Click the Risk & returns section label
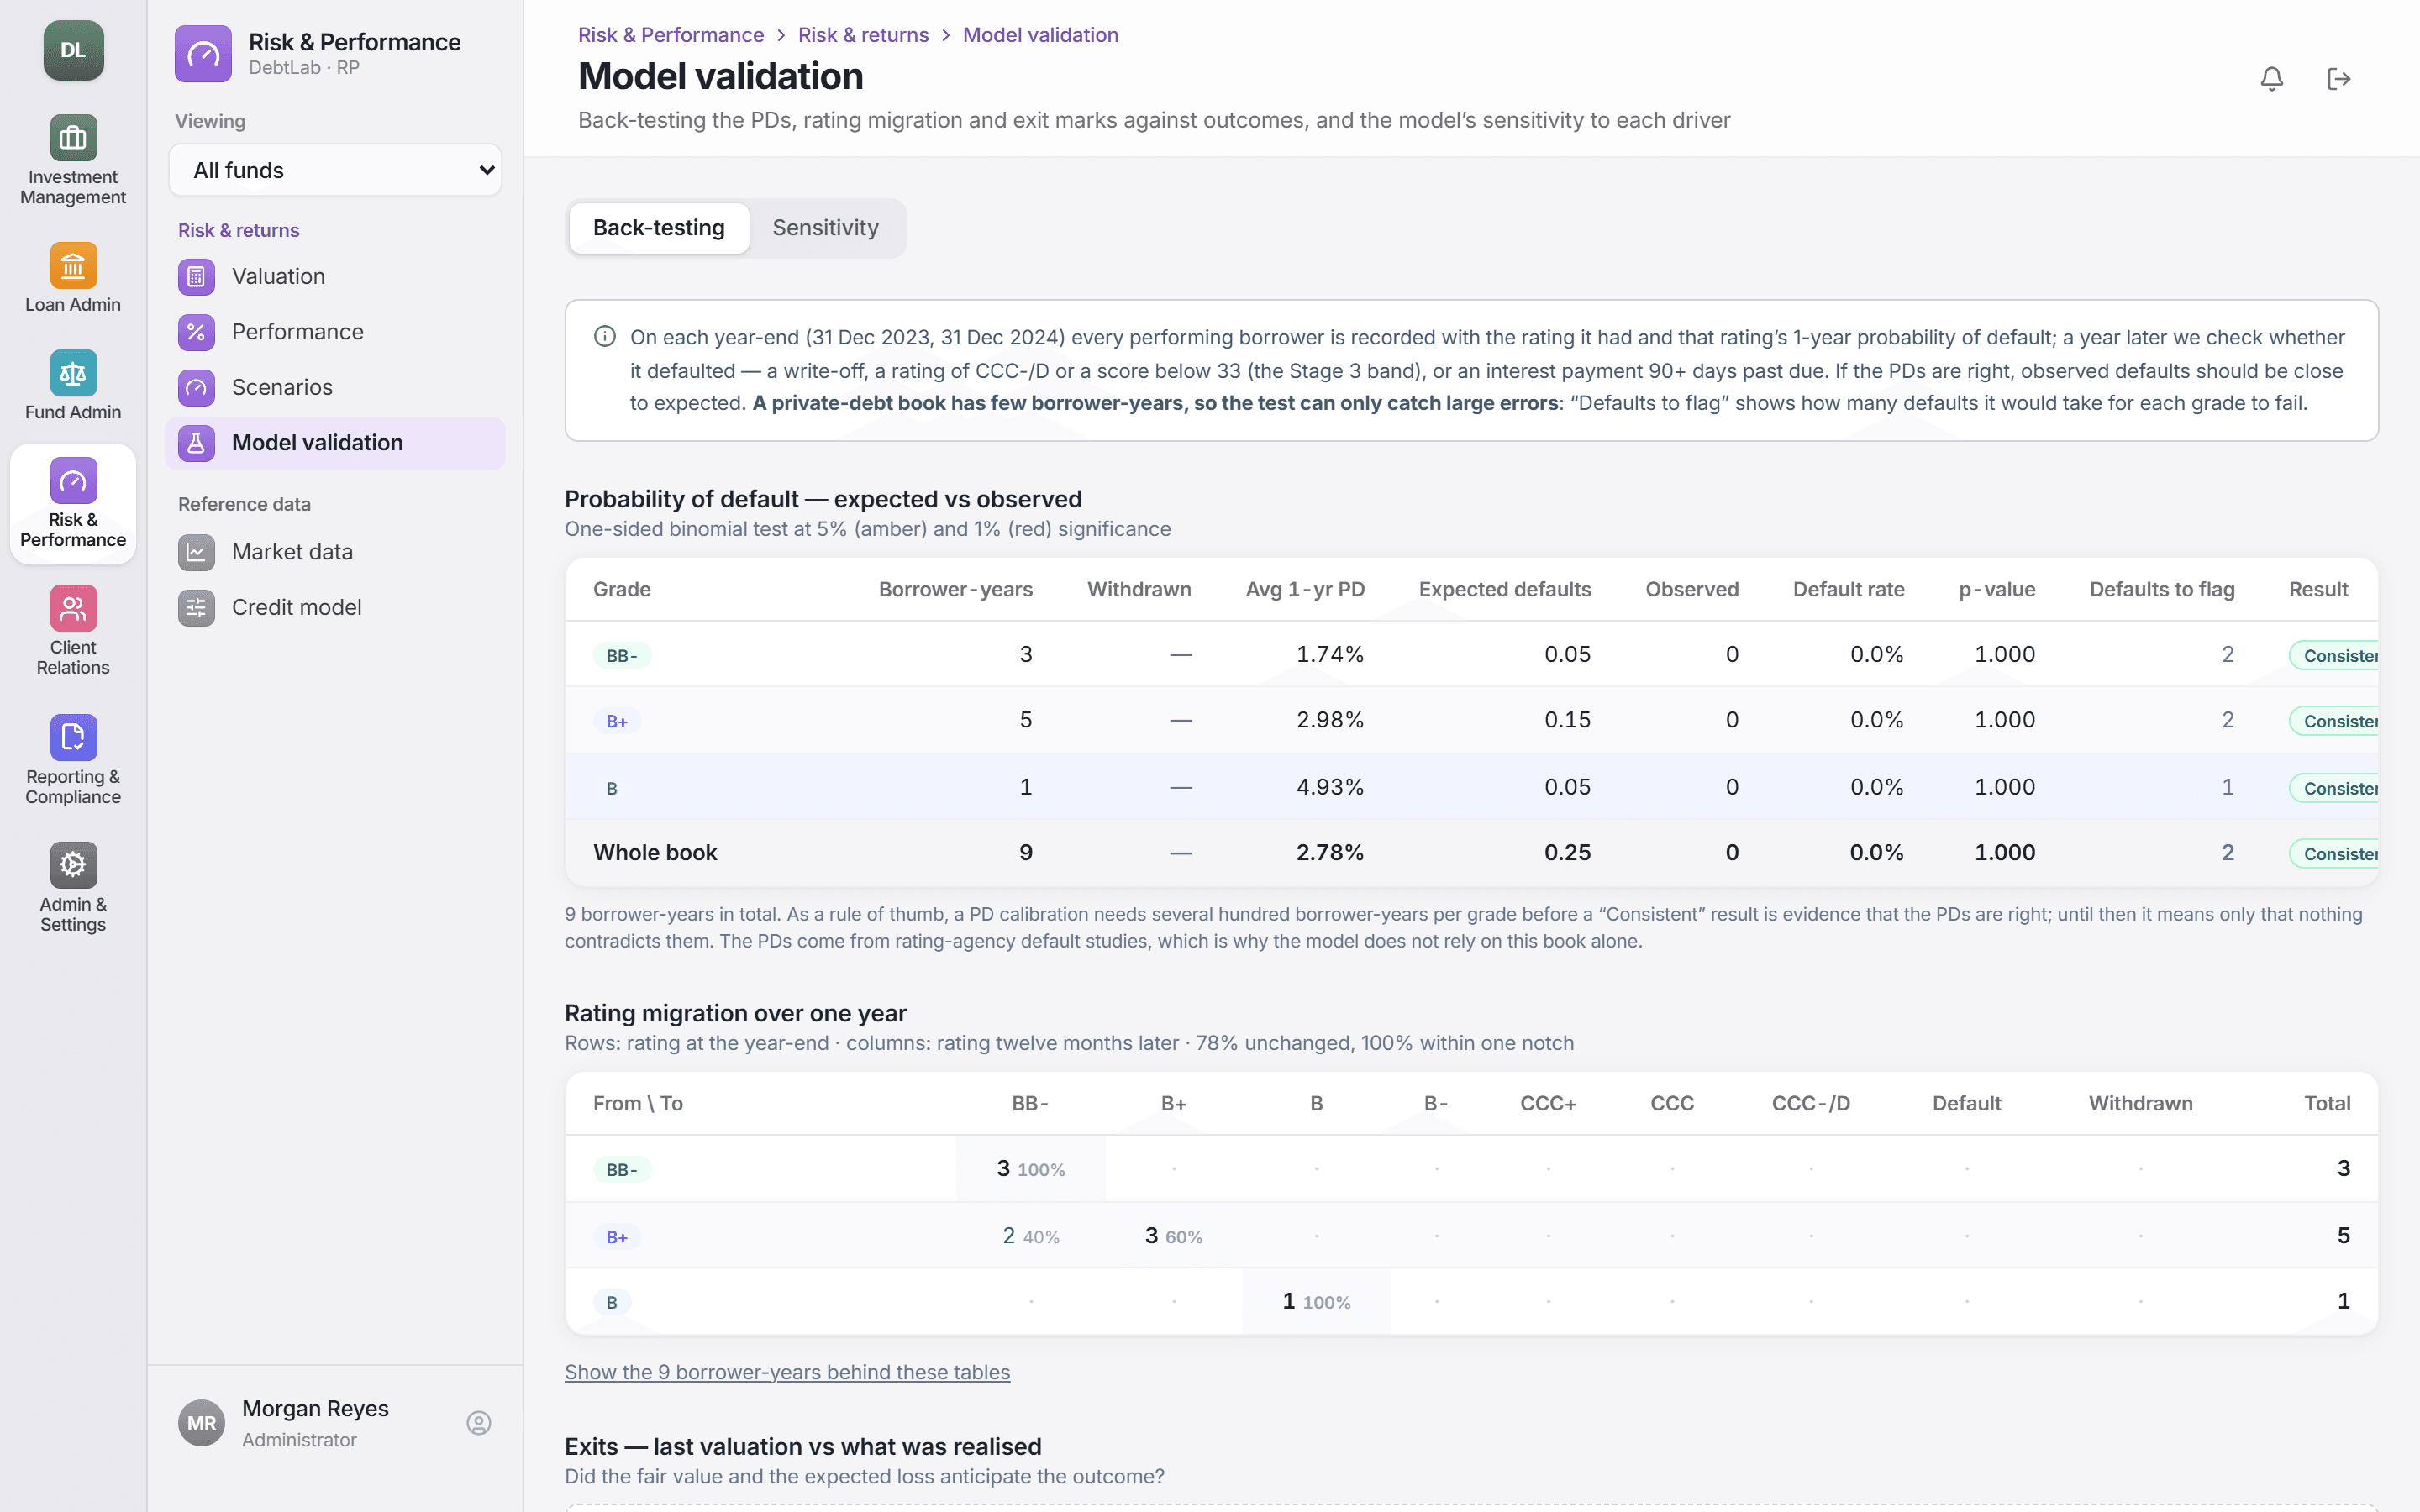The width and height of the screenshot is (2420, 1512). [238, 230]
